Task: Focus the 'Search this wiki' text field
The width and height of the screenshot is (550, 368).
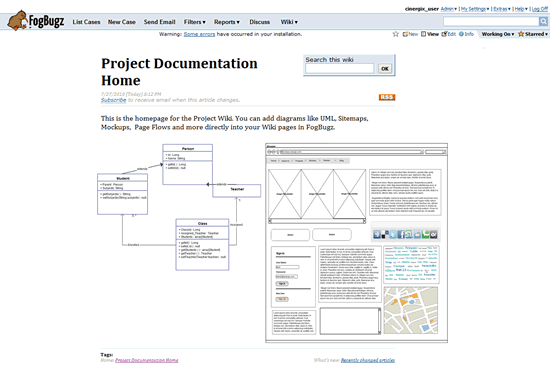Action: tap(340, 68)
